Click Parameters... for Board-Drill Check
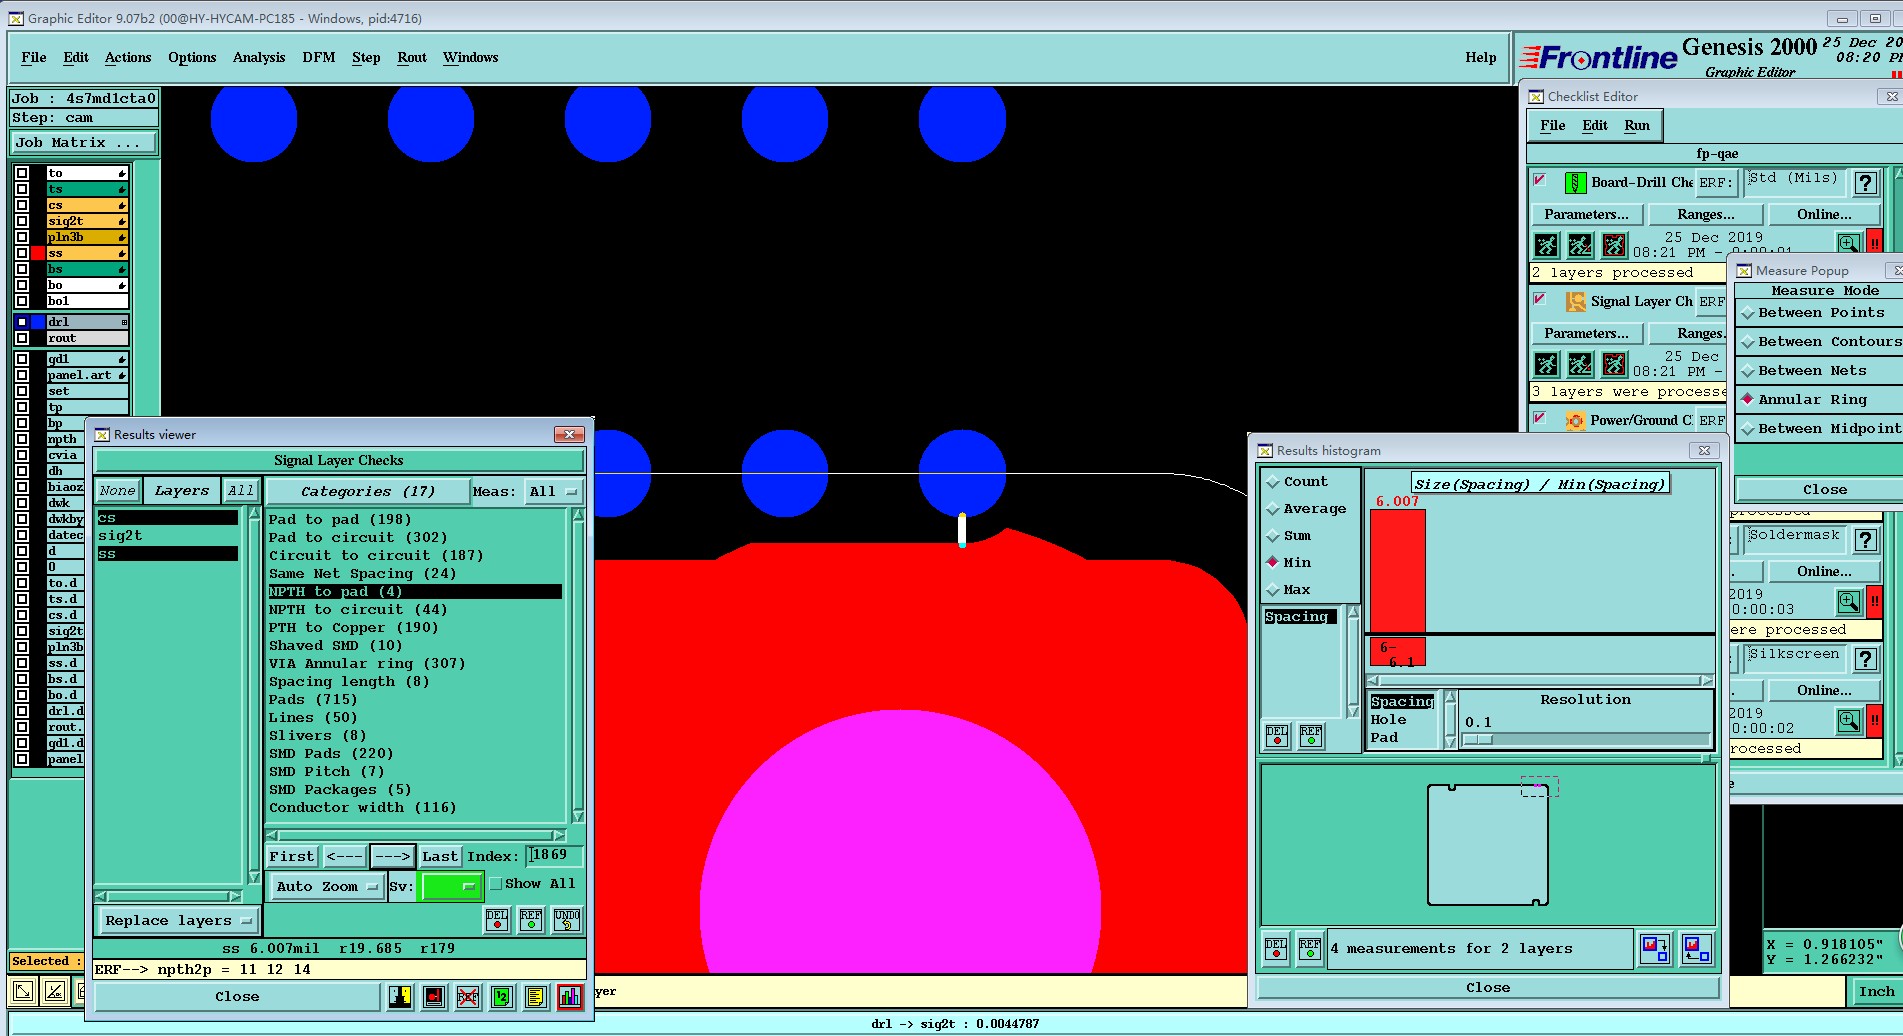This screenshot has height=1036, width=1903. [1586, 215]
